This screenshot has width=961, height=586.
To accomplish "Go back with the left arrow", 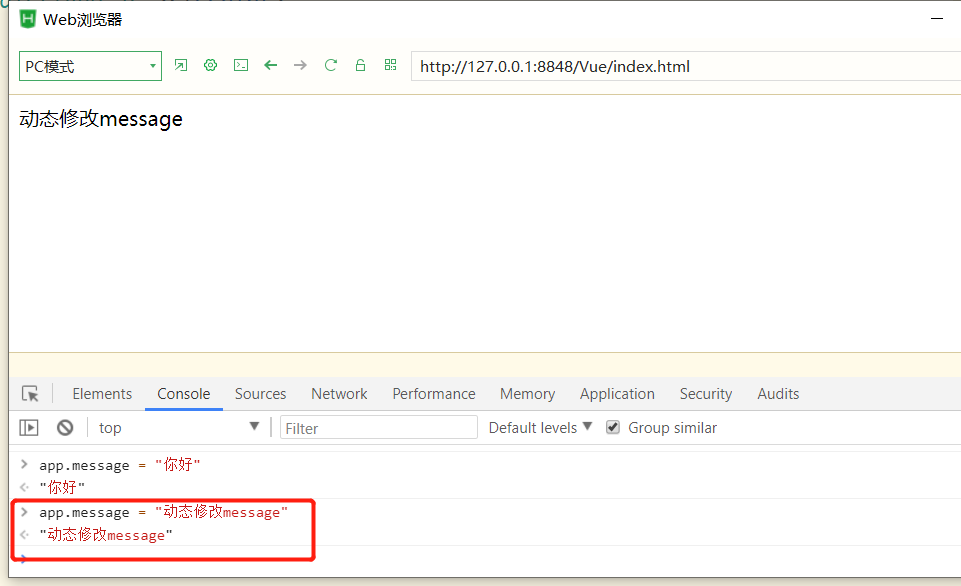I will coord(270,66).
